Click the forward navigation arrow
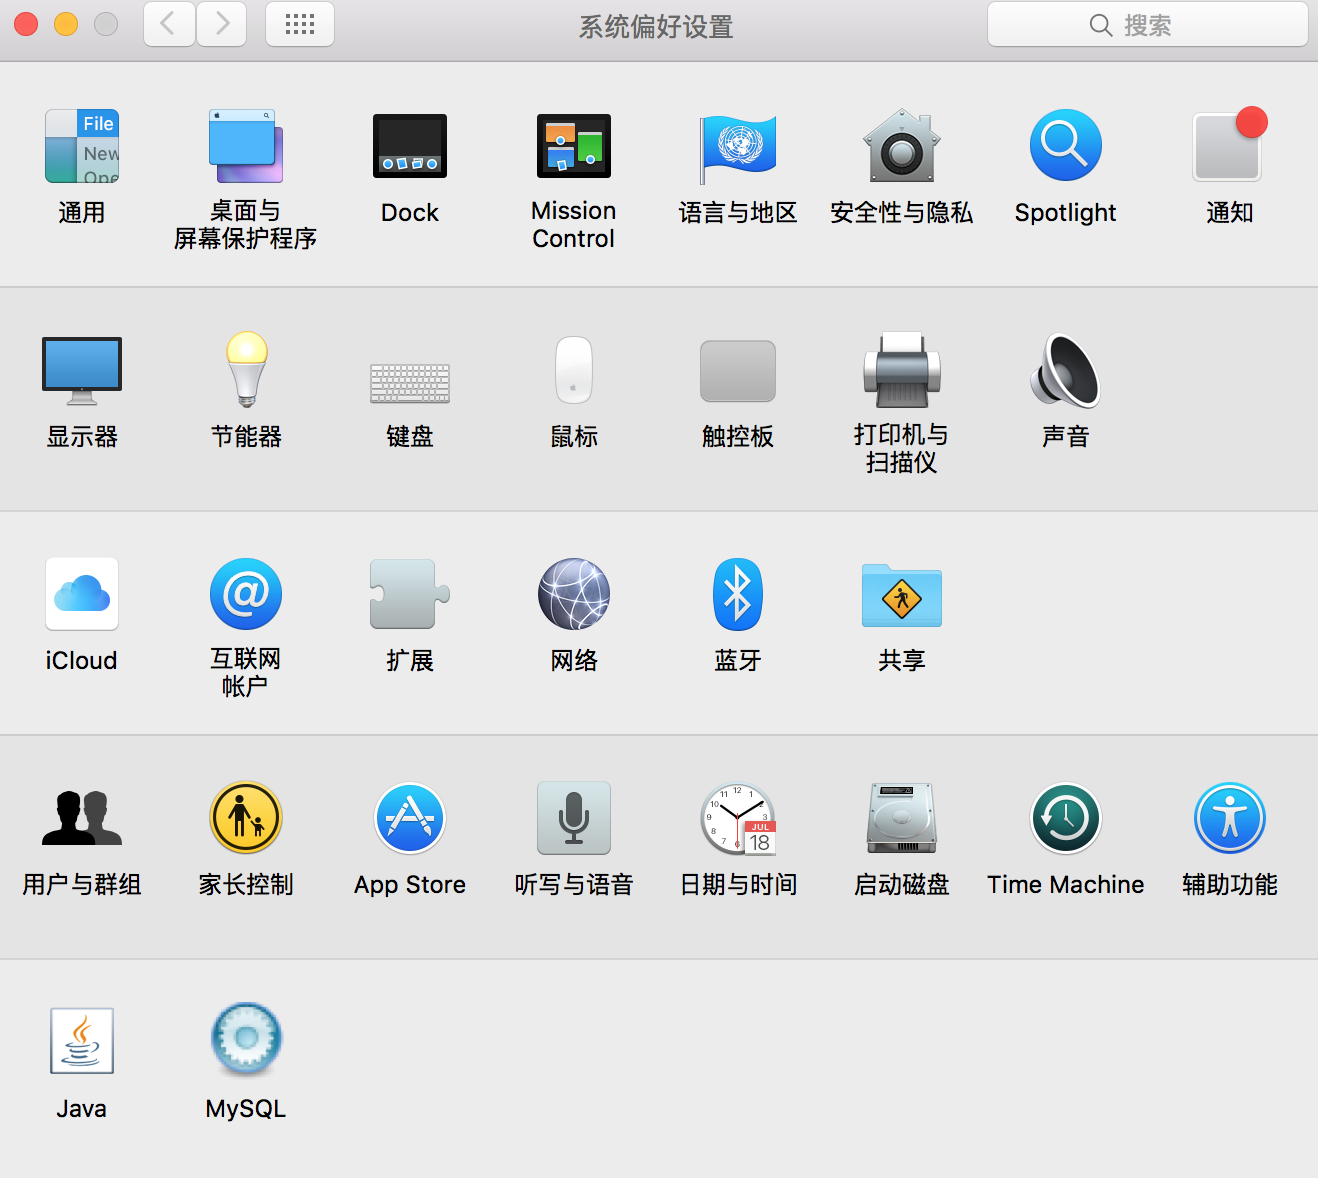The width and height of the screenshot is (1318, 1178). (222, 24)
